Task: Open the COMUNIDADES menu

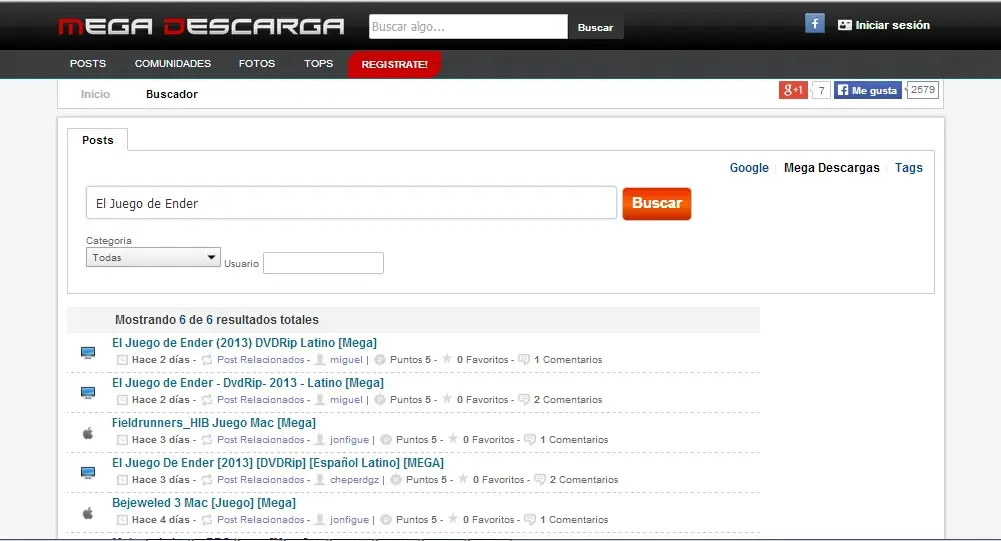Action: [x=172, y=64]
